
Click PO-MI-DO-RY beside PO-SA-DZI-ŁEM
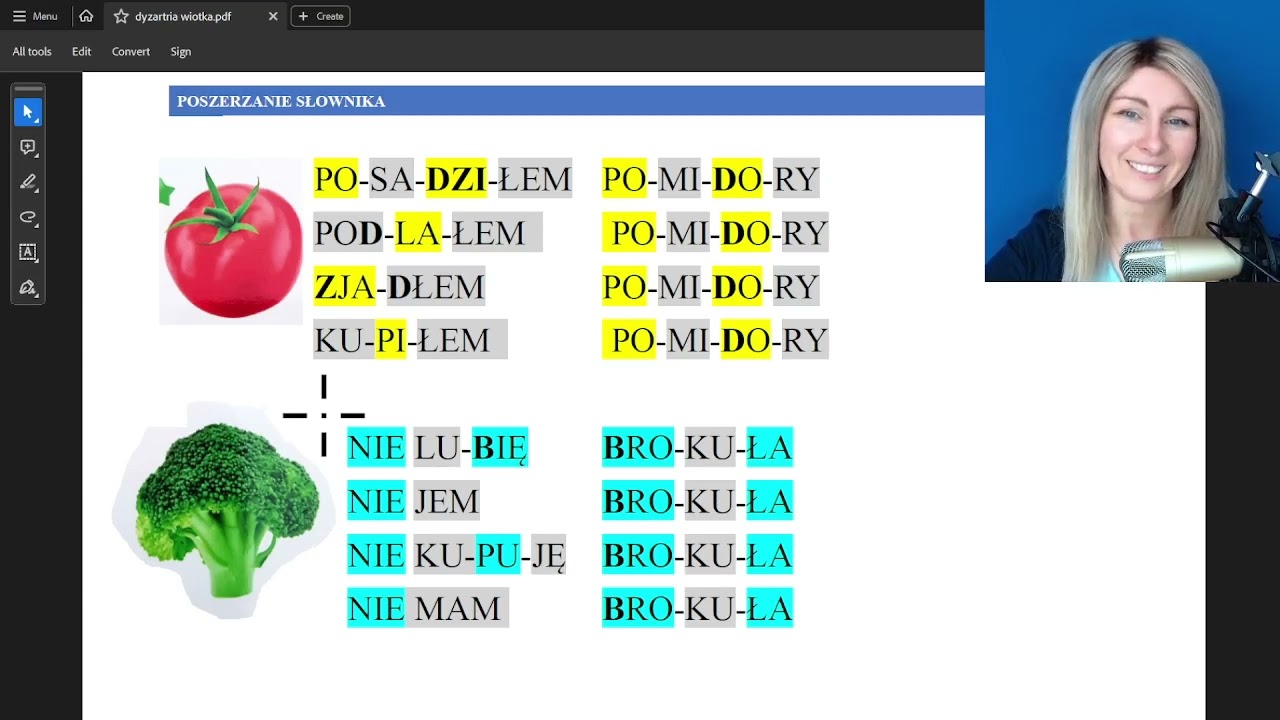(x=711, y=178)
